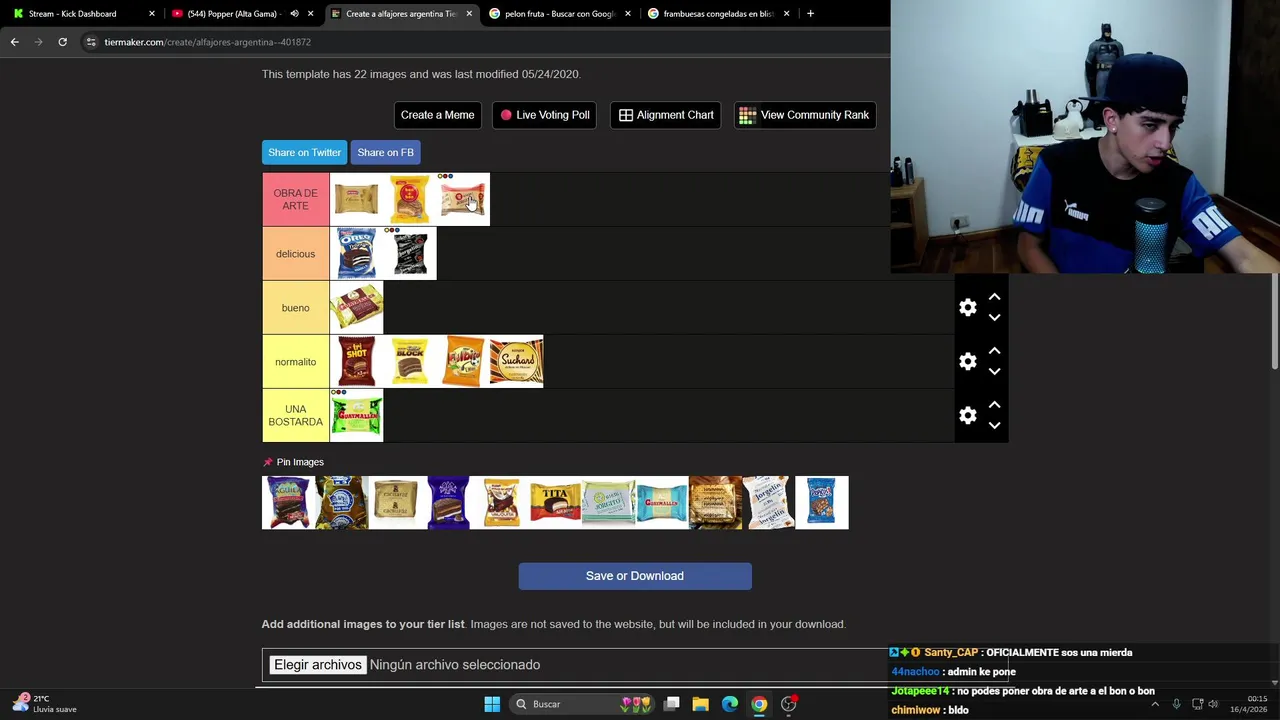This screenshot has width=1280, height=720.
Task: View site information icon in address bar
Action: pos(91,42)
